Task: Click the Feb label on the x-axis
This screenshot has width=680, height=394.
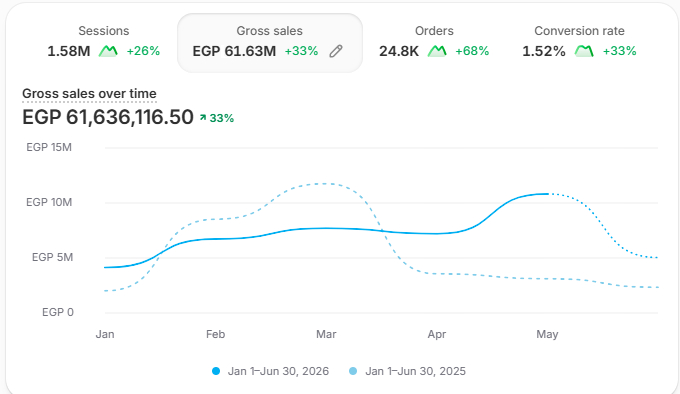Action: (216, 334)
